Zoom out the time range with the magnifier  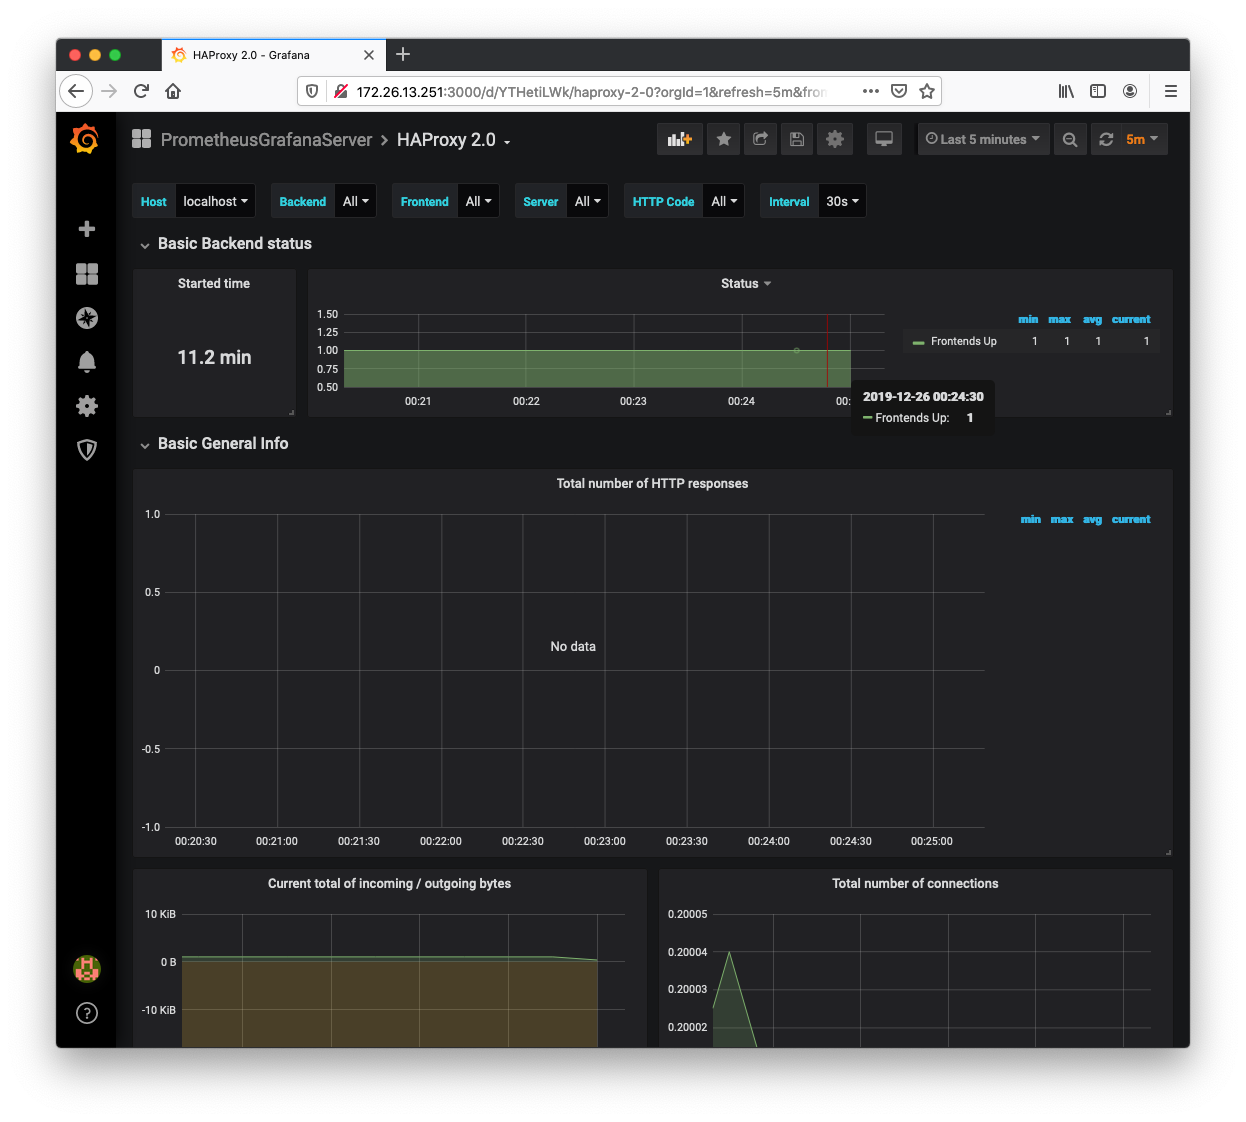(1070, 139)
